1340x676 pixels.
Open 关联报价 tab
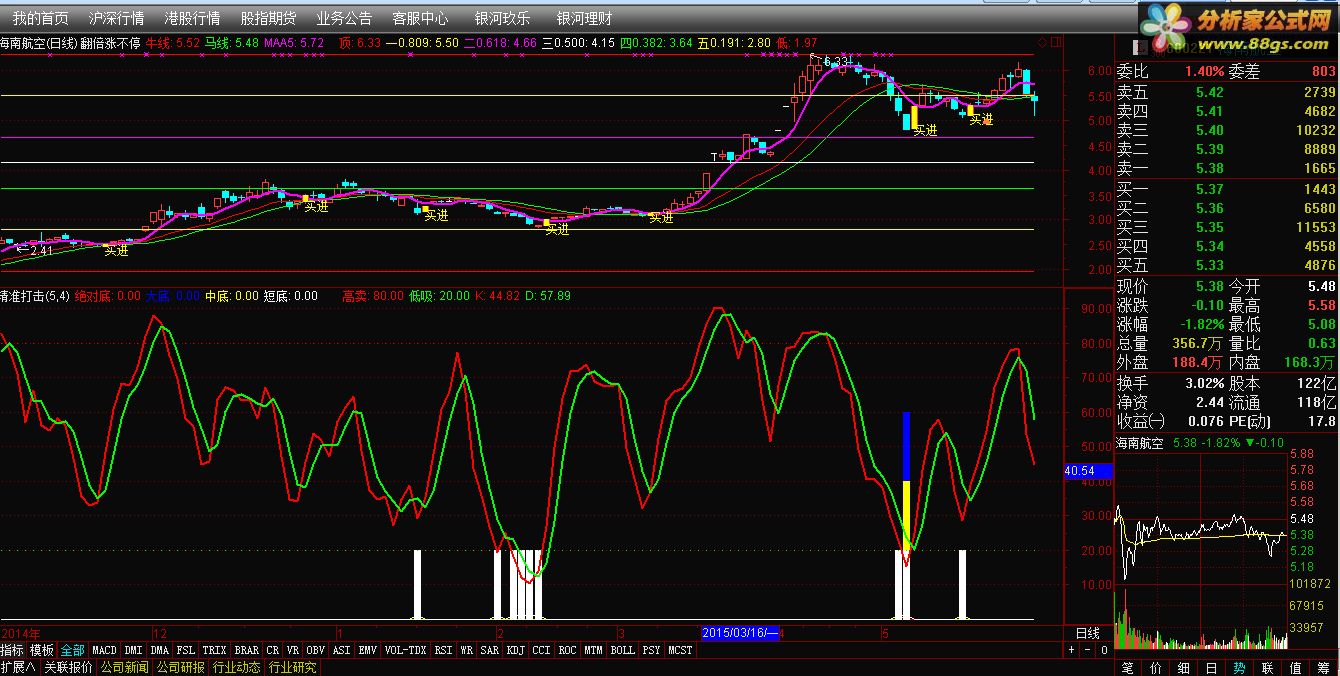(x=68, y=667)
